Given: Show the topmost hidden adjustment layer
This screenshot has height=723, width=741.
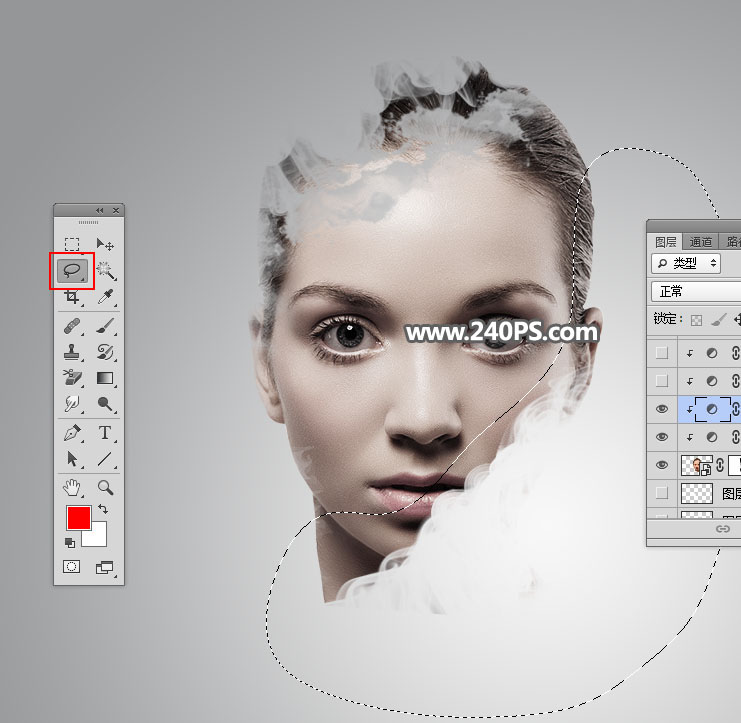Looking at the screenshot, I should pos(659,353).
